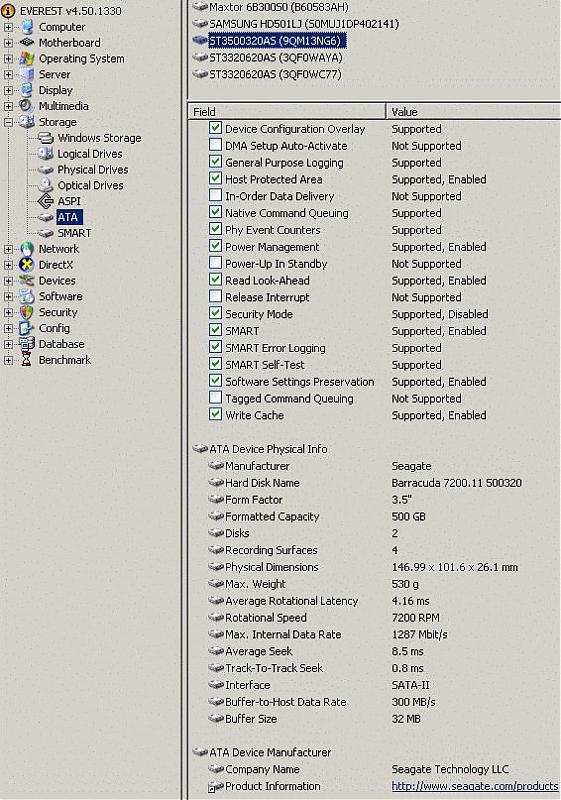Click the ATA Device Manufacturer header
The width and height of the screenshot is (561, 800).
[270, 752]
